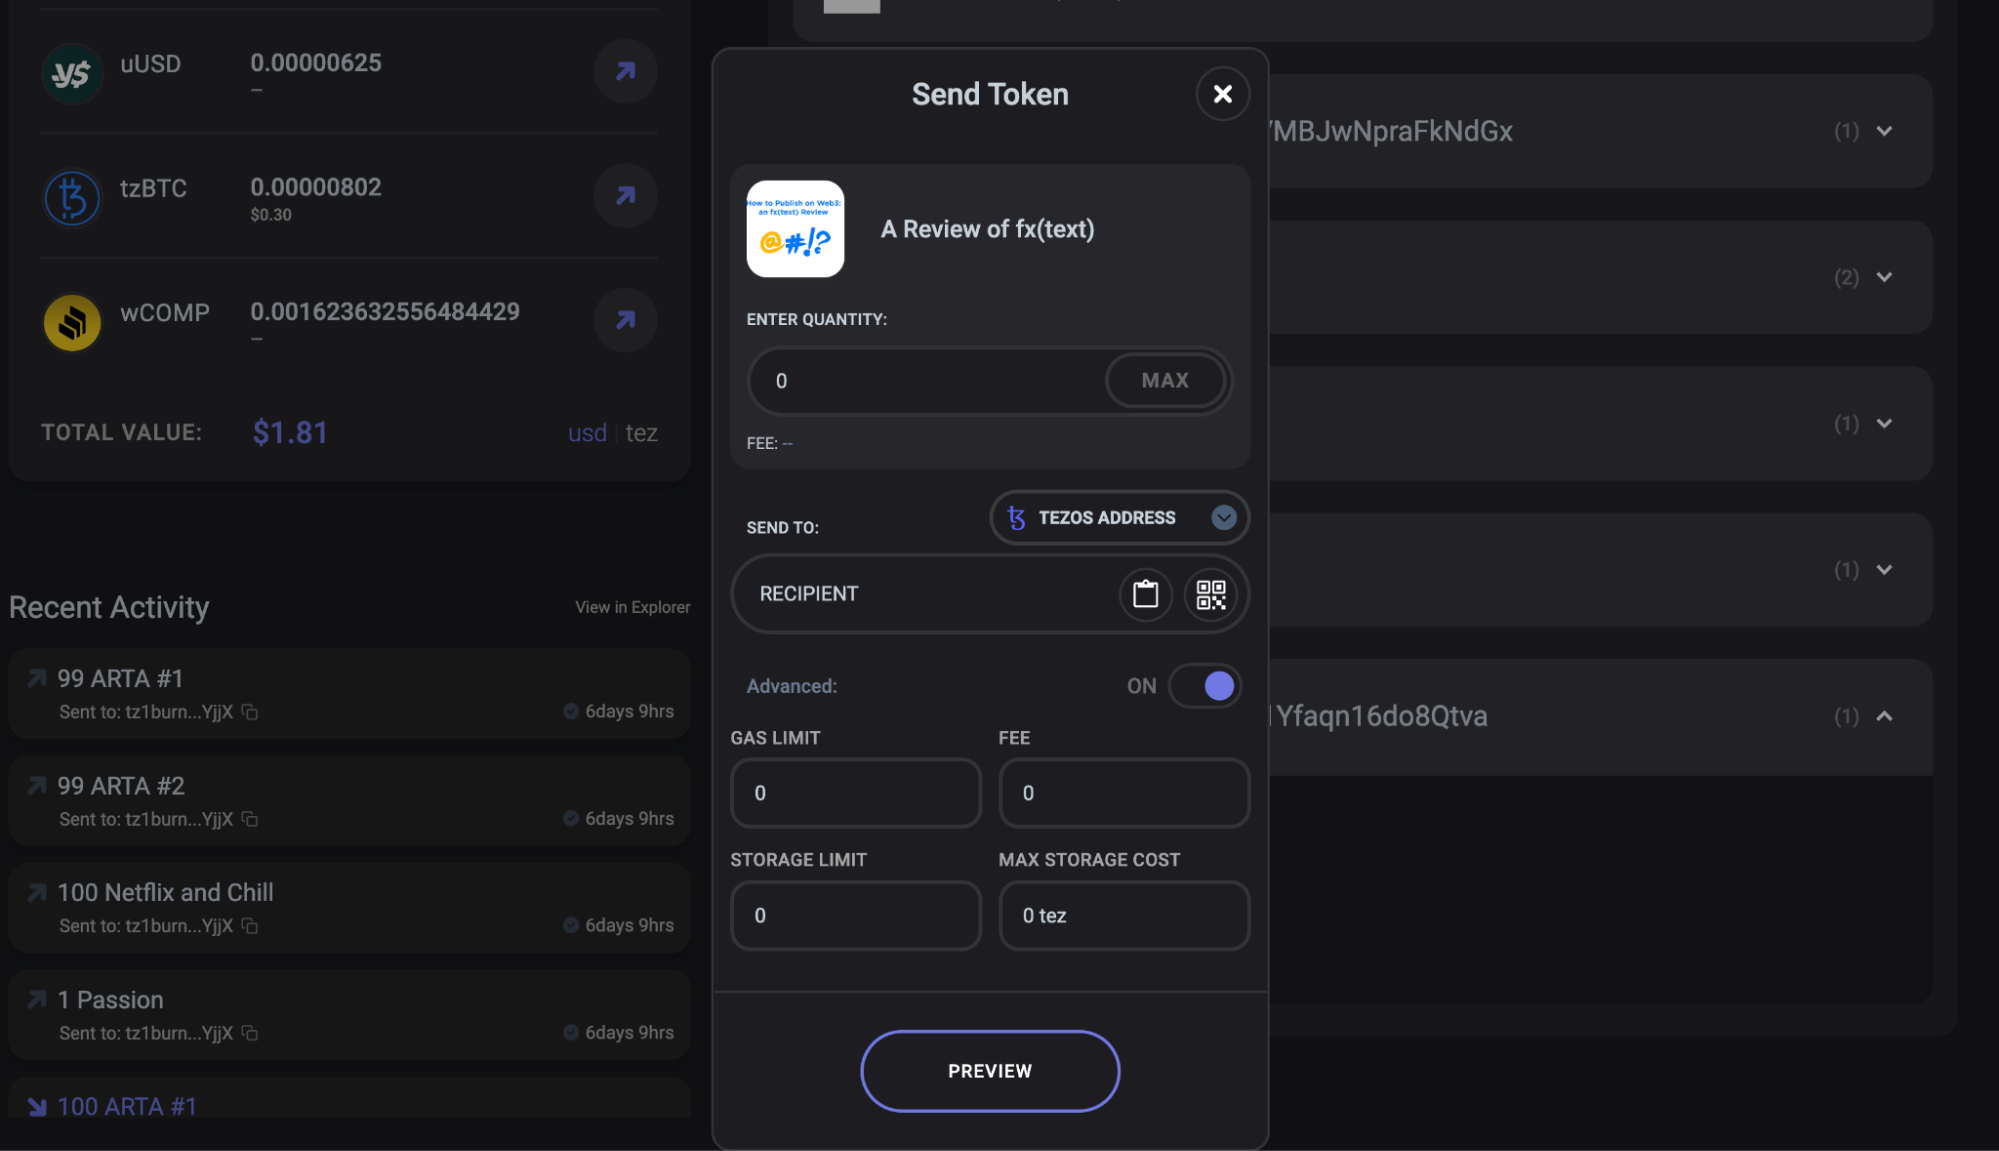Switch total value to tez
1999x1151 pixels.
[x=641, y=433]
